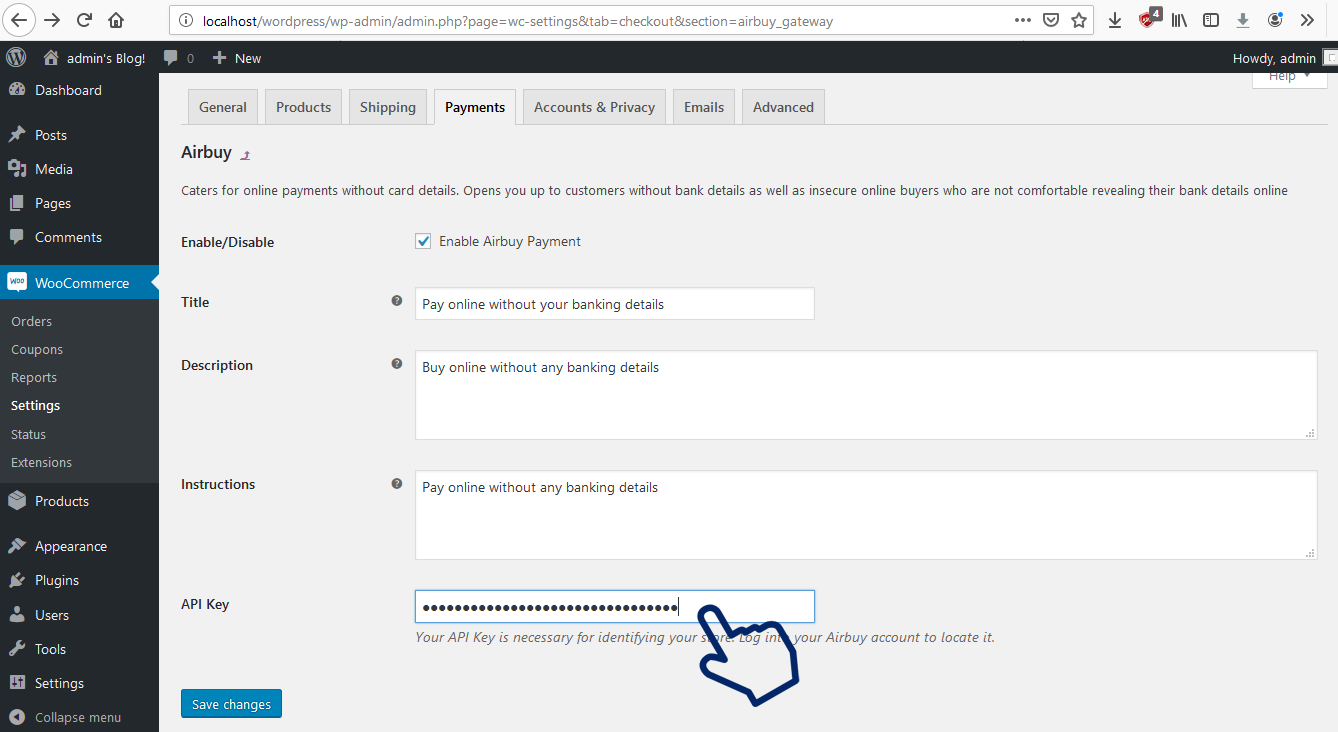Open the browser downloads arrow icon

pyautogui.click(x=1115, y=20)
